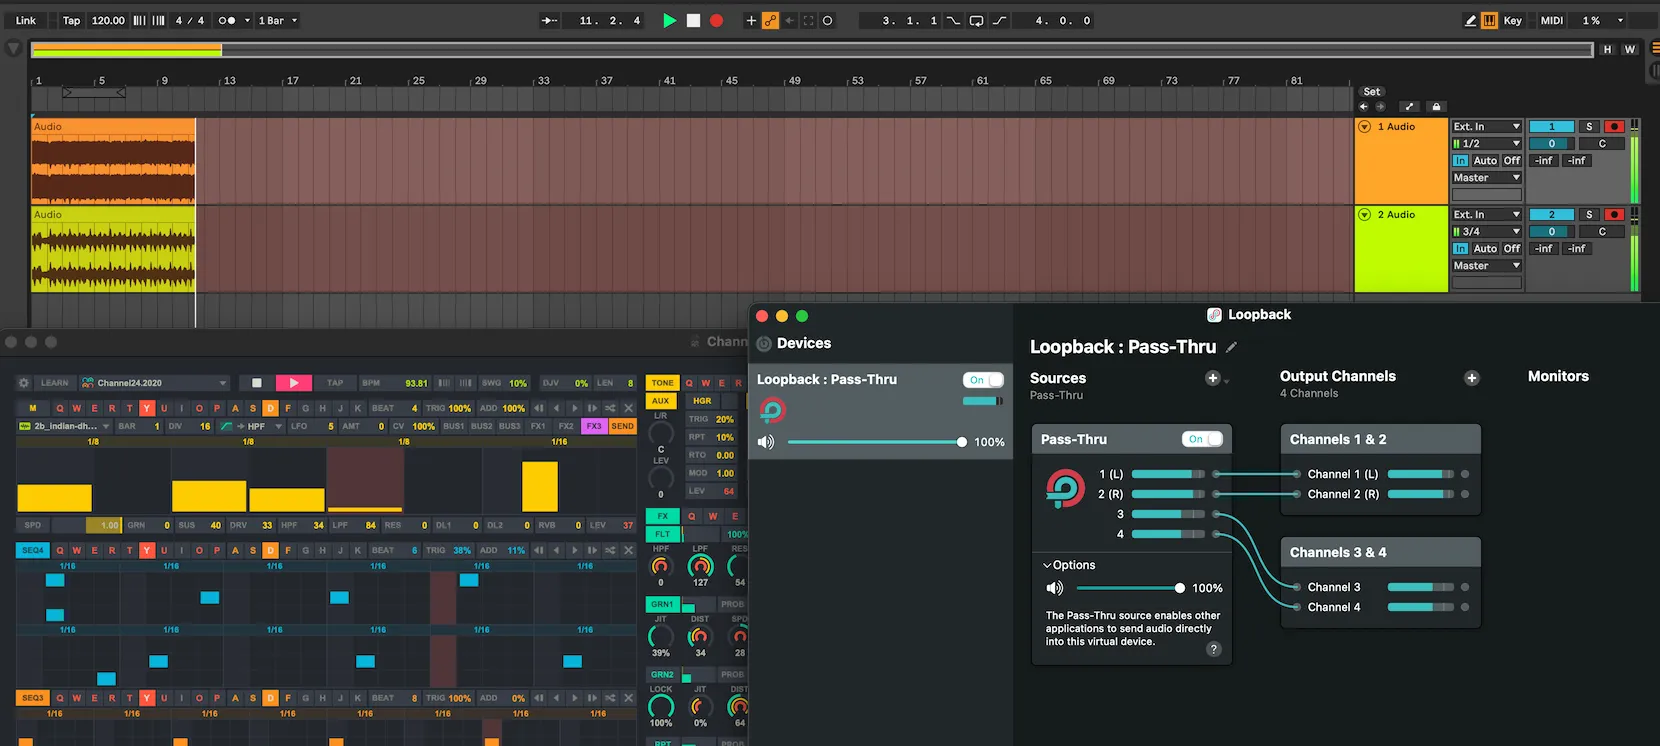This screenshot has width=1660, height=746.
Task: Toggle the computer MIDI keyboard icon
Action: click(1489, 20)
